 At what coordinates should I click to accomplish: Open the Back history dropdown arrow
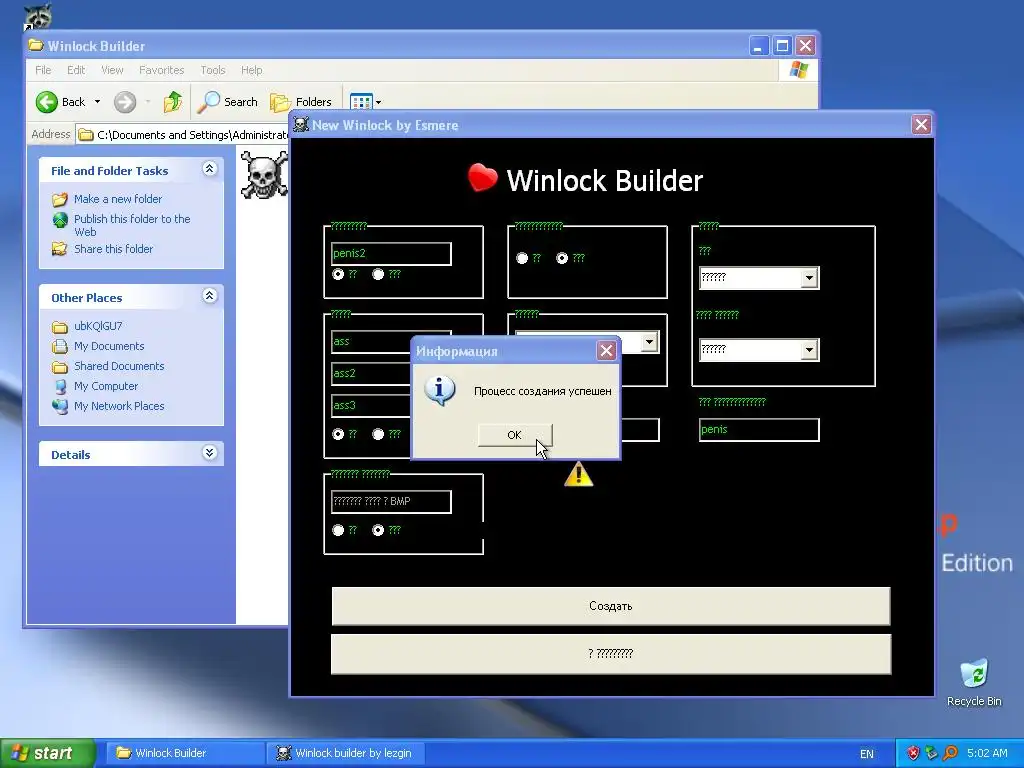click(97, 102)
